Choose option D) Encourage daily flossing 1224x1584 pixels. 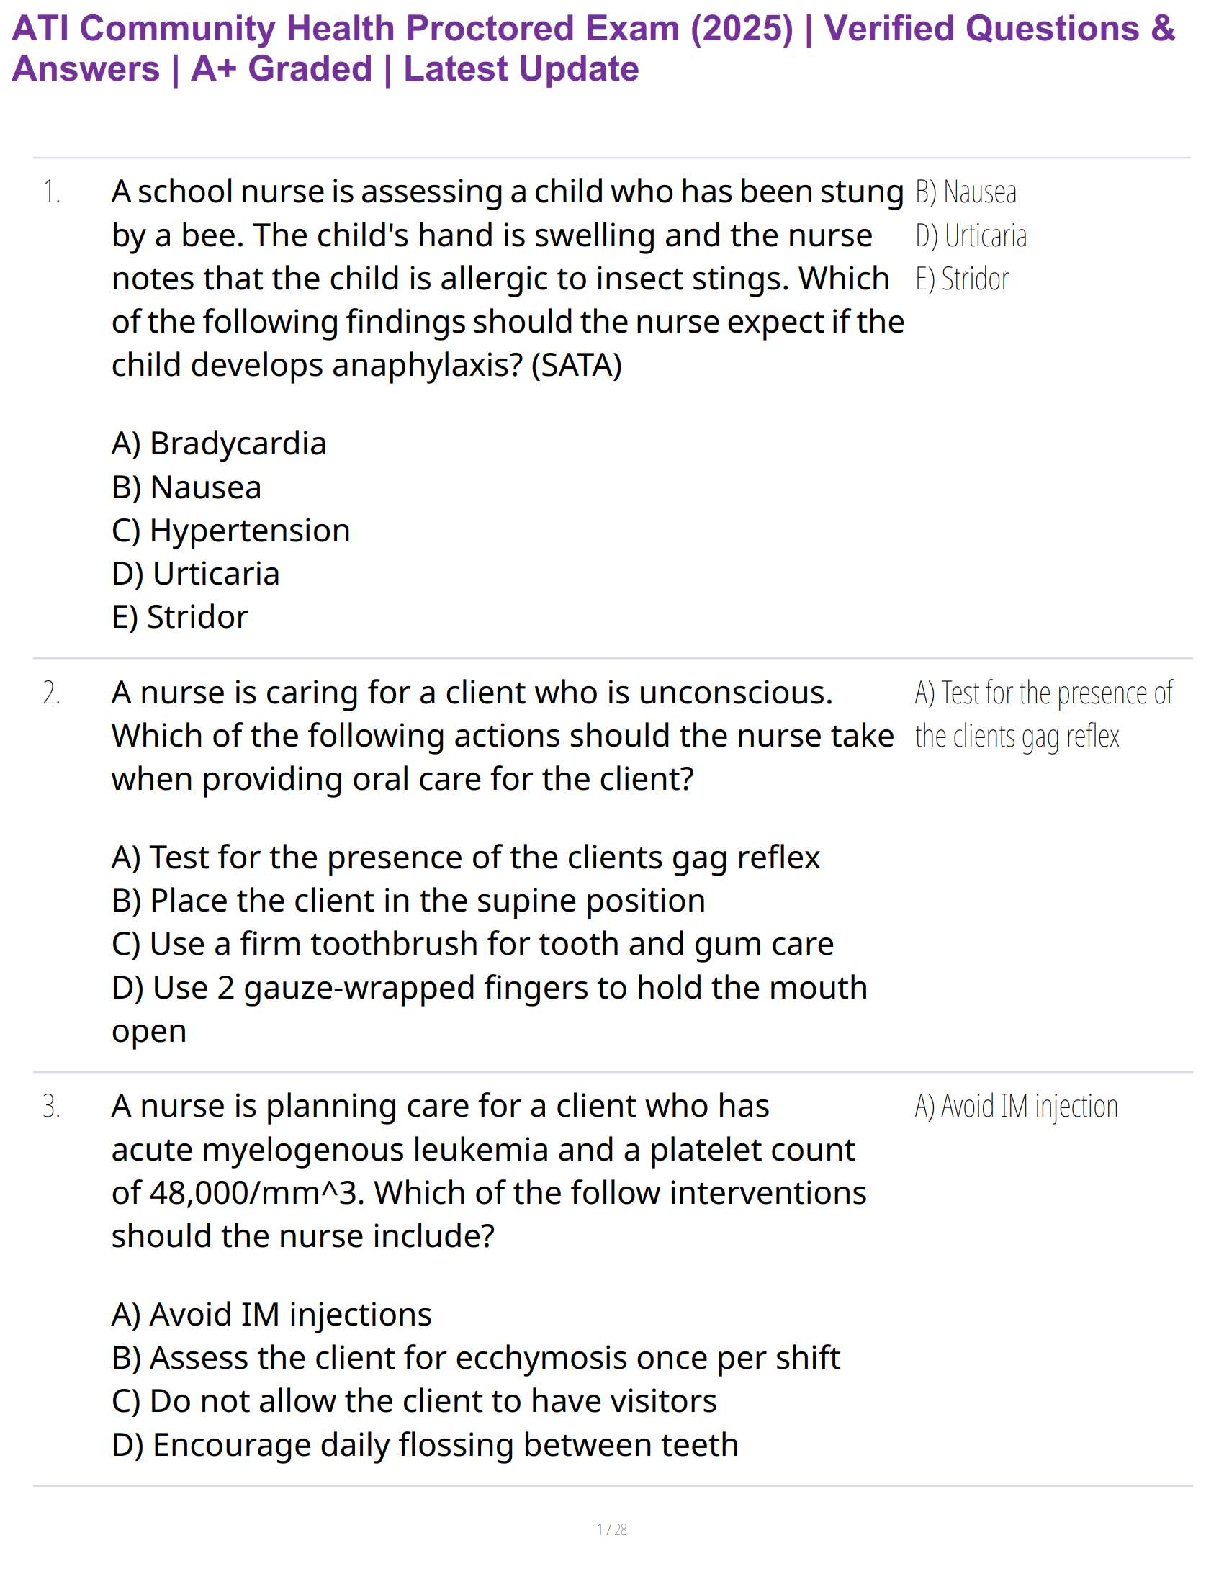click(x=425, y=1445)
